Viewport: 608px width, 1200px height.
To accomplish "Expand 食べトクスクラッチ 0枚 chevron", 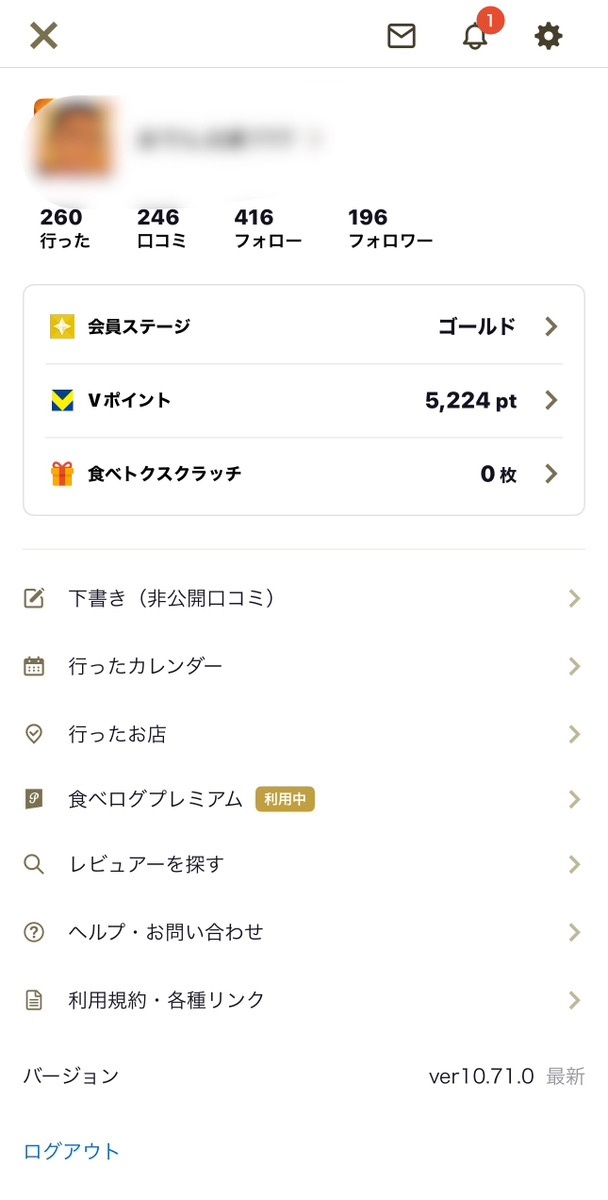I will [x=551, y=474].
